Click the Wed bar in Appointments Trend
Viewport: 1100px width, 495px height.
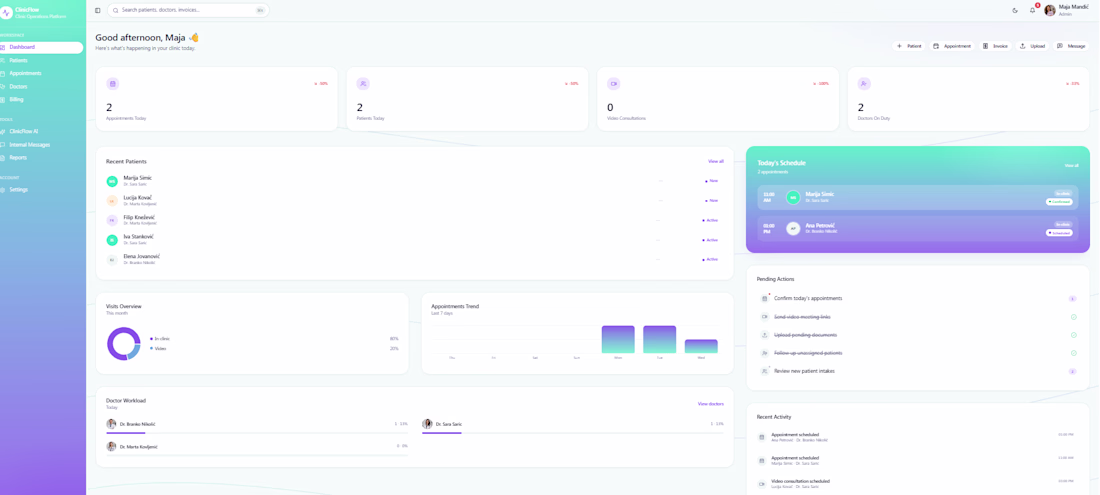(701, 346)
